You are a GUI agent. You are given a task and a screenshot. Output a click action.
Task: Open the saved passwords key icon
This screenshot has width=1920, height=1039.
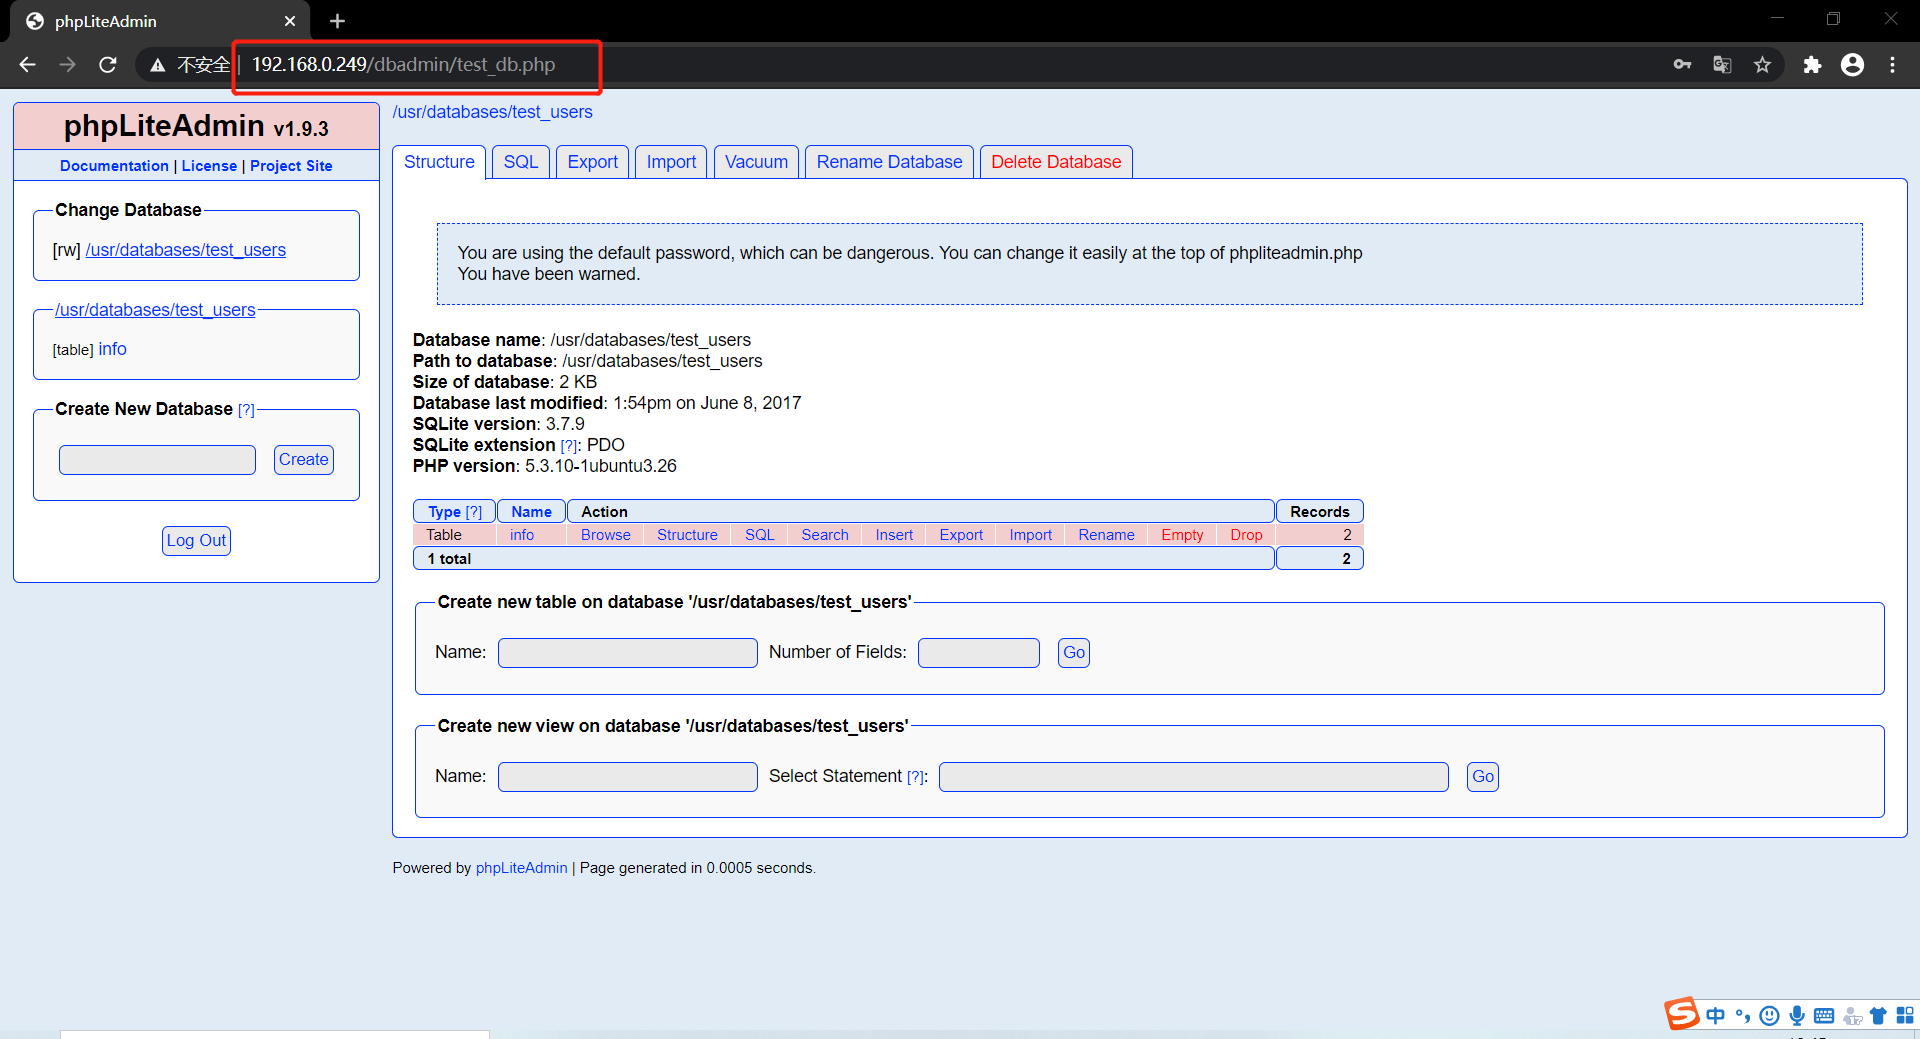click(1682, 65)
